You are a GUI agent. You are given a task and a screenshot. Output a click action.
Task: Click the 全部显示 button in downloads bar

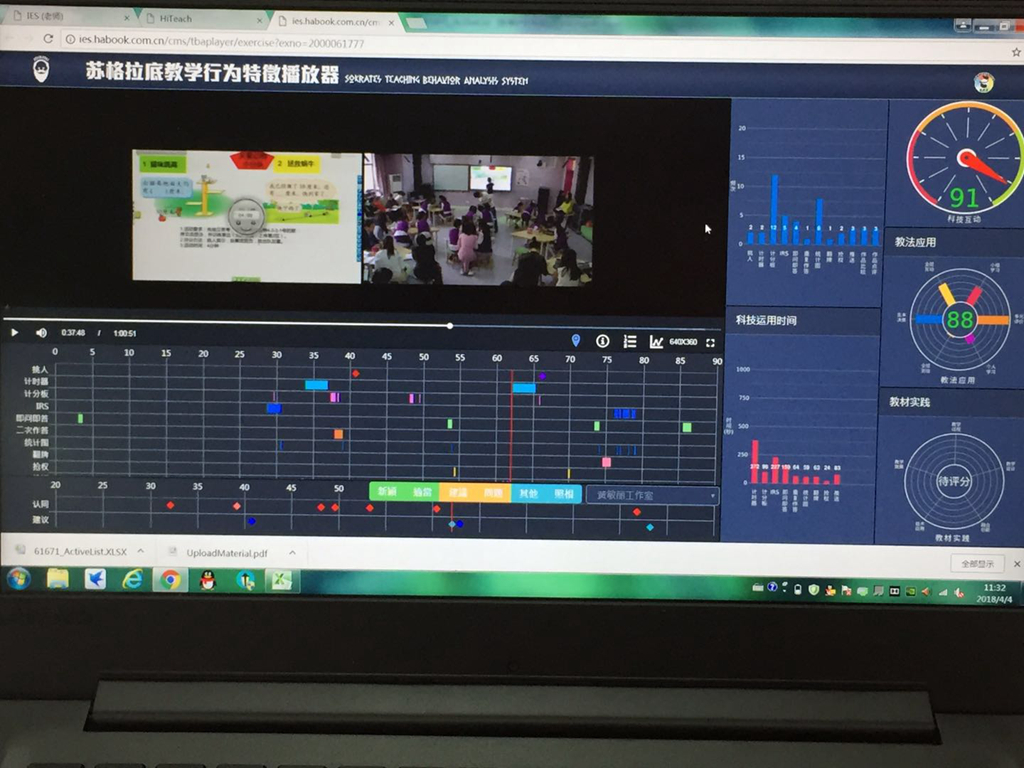tap(977, 563)
